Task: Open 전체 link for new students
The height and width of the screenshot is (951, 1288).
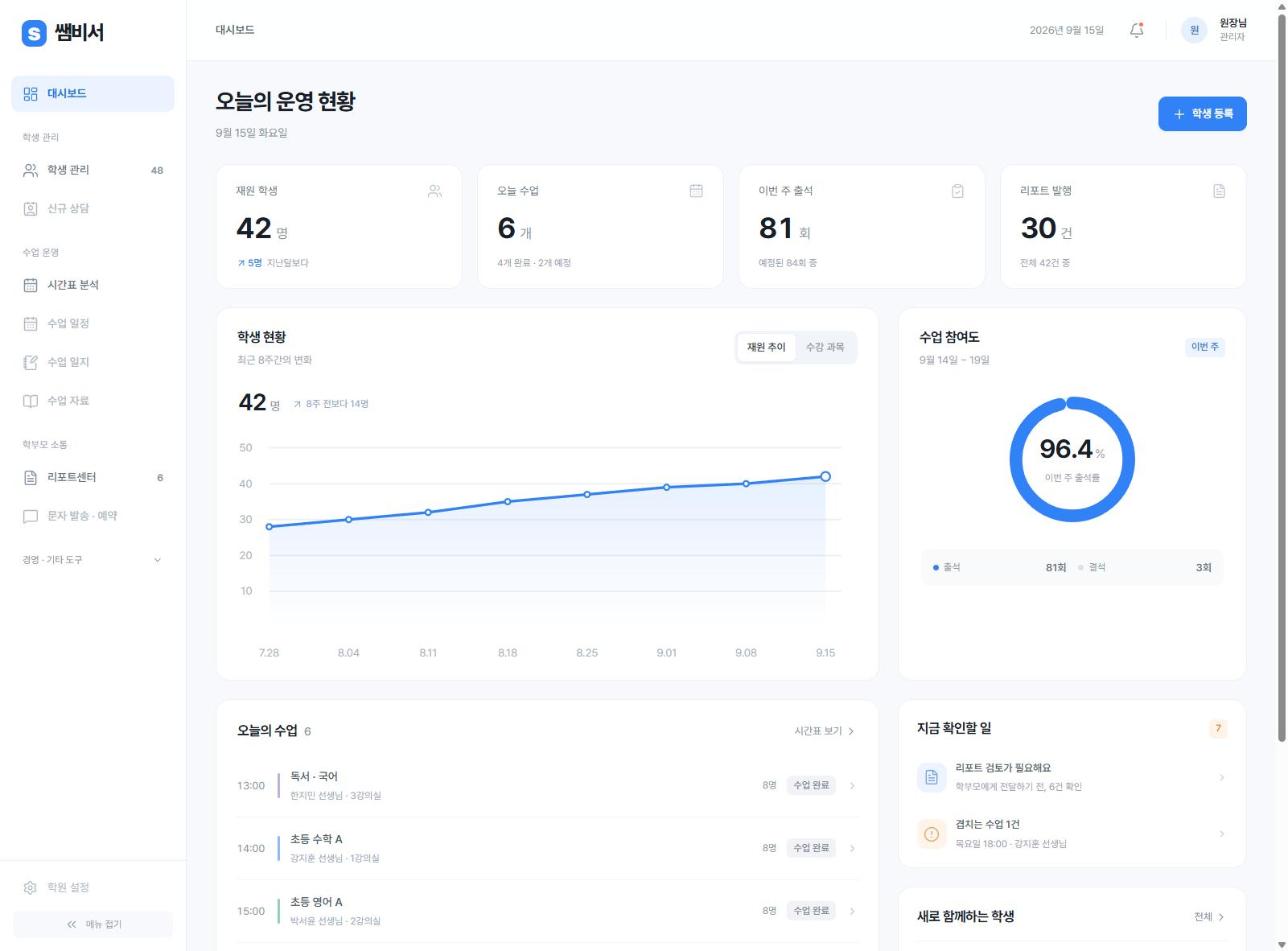Action: (1209, 917)
